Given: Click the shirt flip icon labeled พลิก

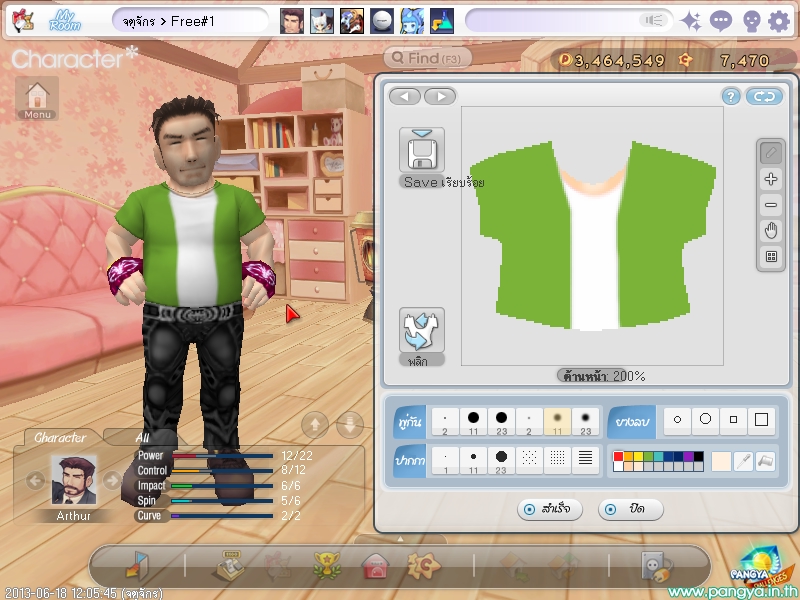Looking at the screenshot, I should coord(421,330).
